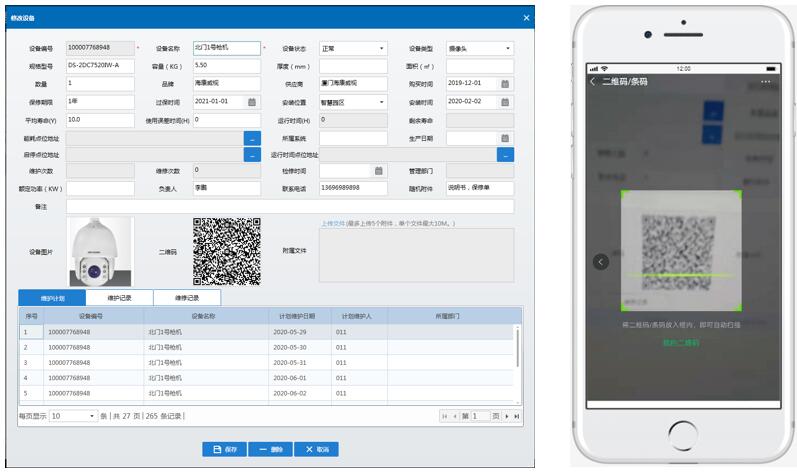Image resolution: width=797 pixels, height=472 pixels.
Task: Click capacity field showing 5.50
Action: pos(227,66)
